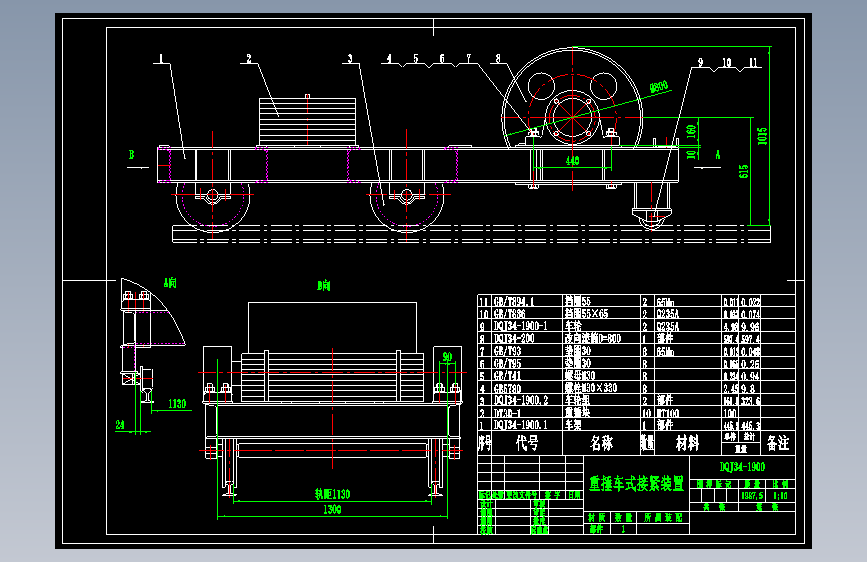The height and width of the screenshot is (562, 867).
Task: Select the 轨距1130 gauge dimension text
Action: 332,494
